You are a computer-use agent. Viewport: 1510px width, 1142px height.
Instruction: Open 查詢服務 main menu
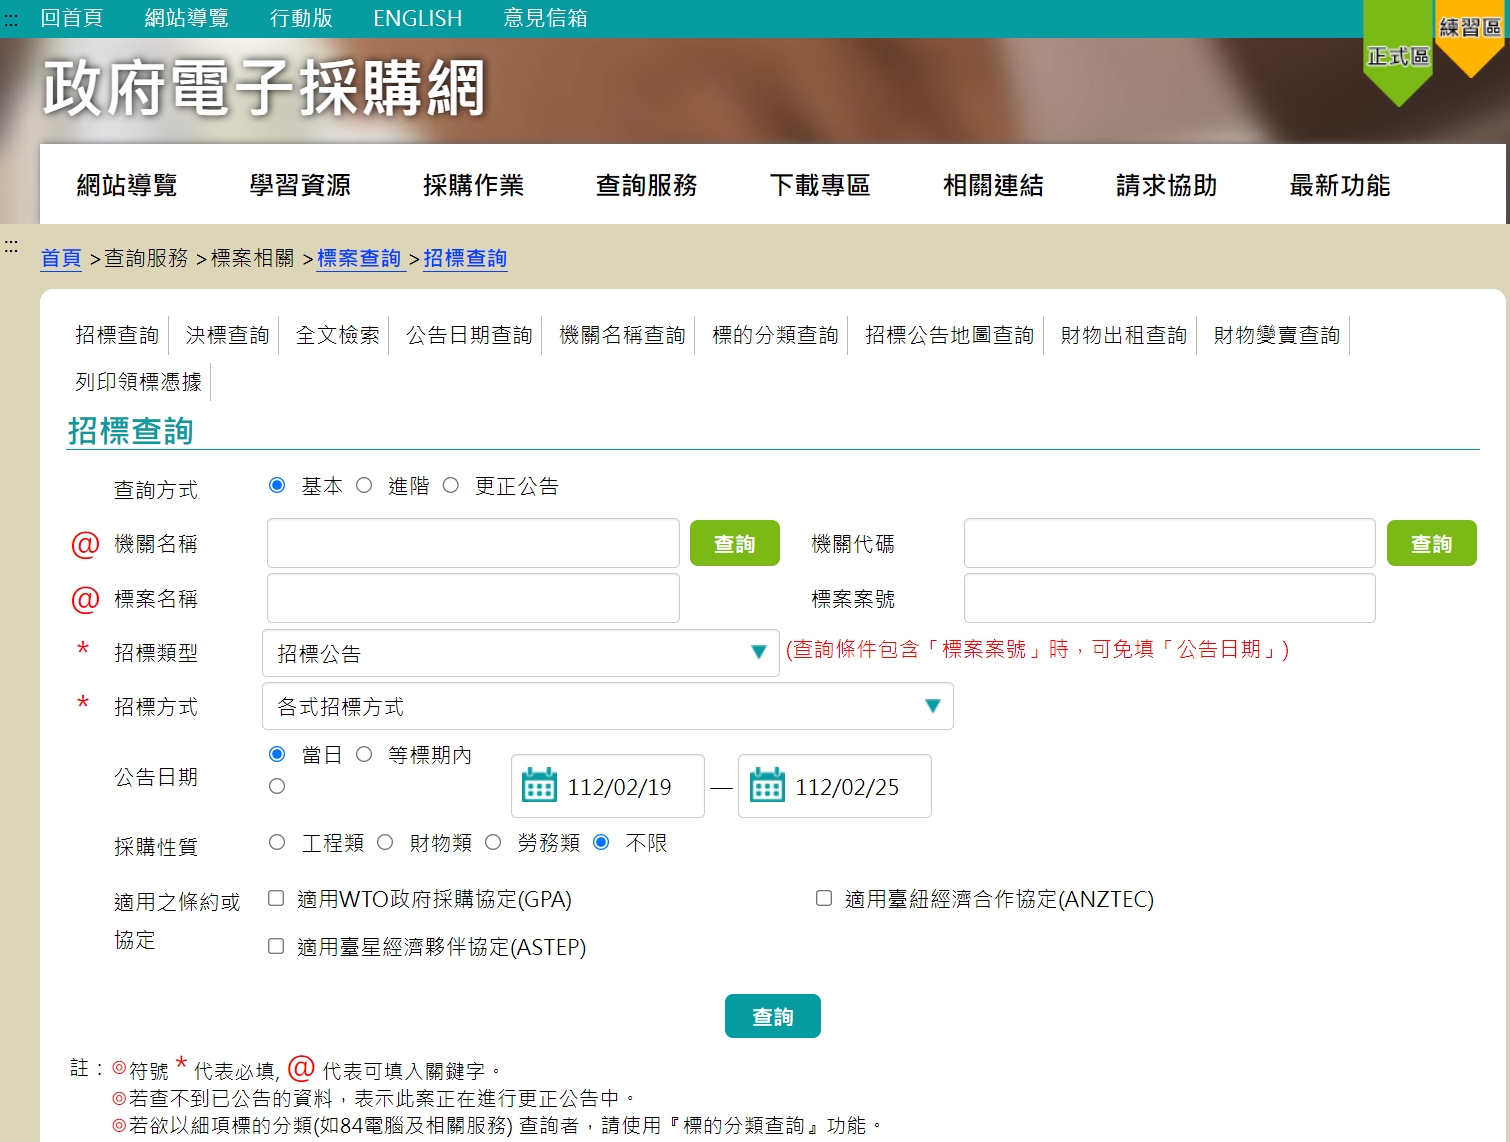tap(646, 185)
